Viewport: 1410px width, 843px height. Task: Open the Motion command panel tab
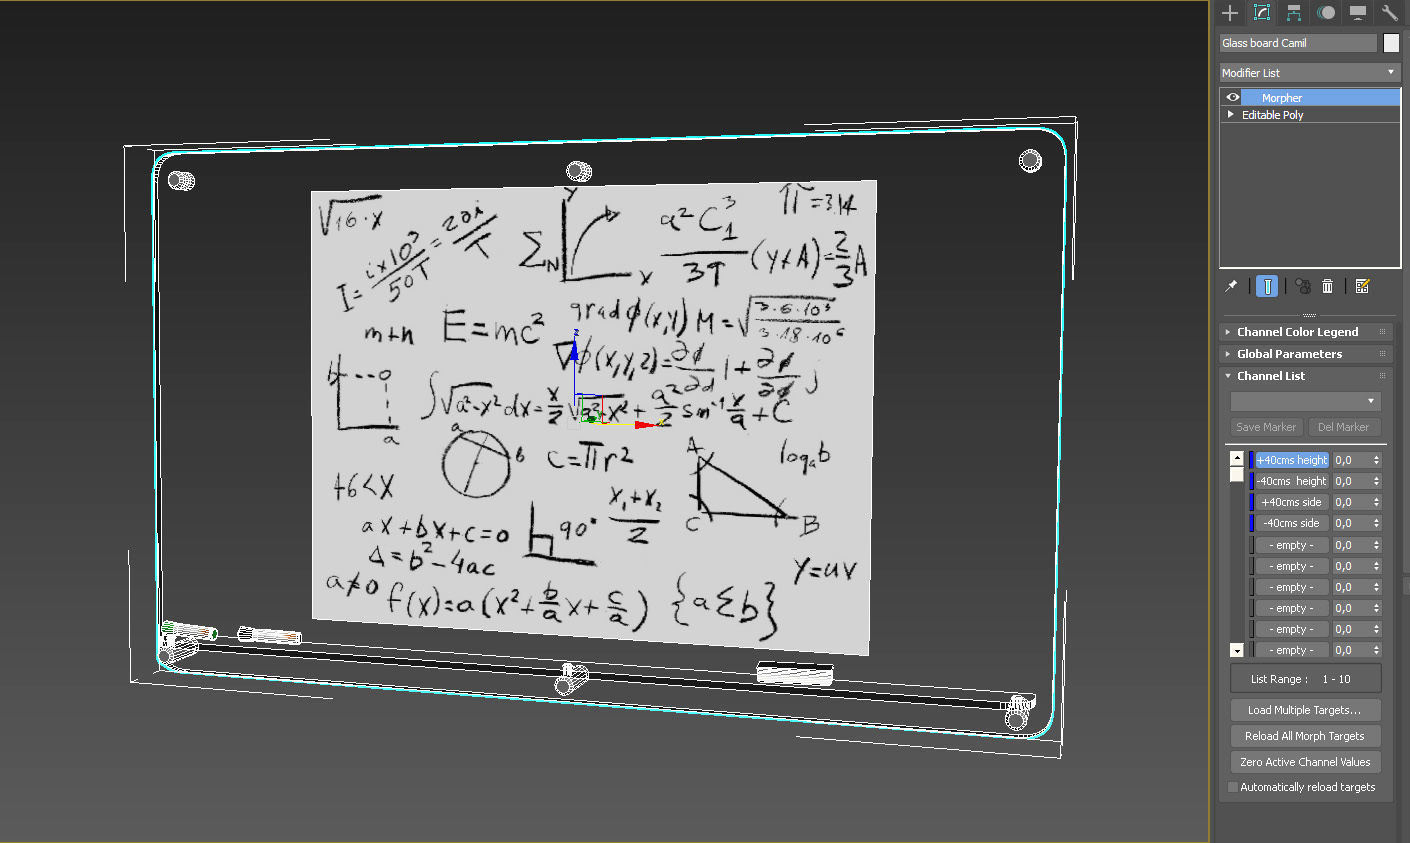pyautogui.click(x=1326, y=13)
